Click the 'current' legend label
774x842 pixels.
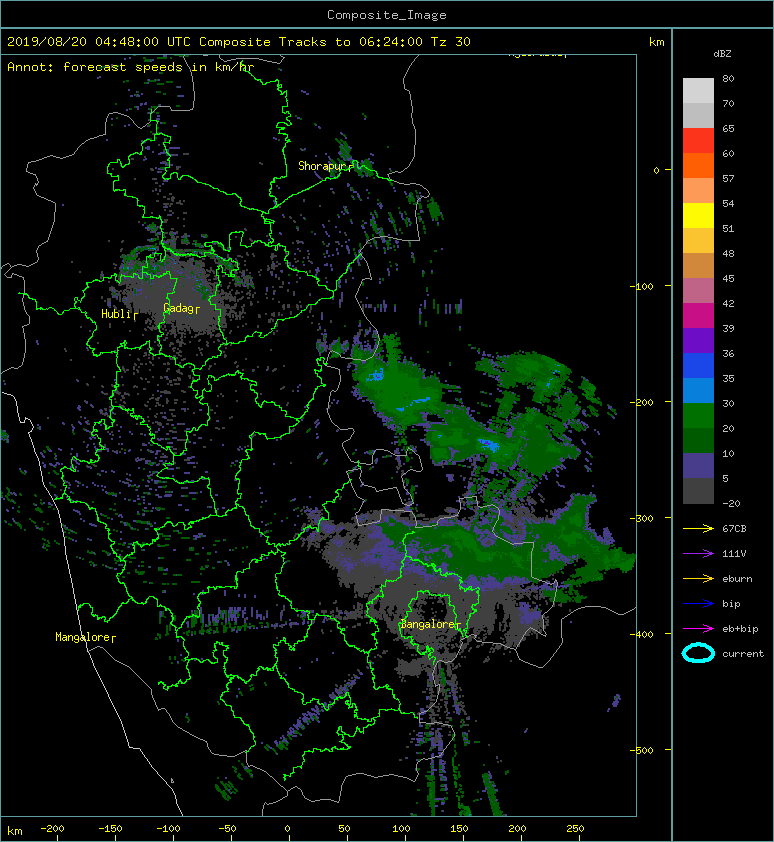(x=743, y=654)
